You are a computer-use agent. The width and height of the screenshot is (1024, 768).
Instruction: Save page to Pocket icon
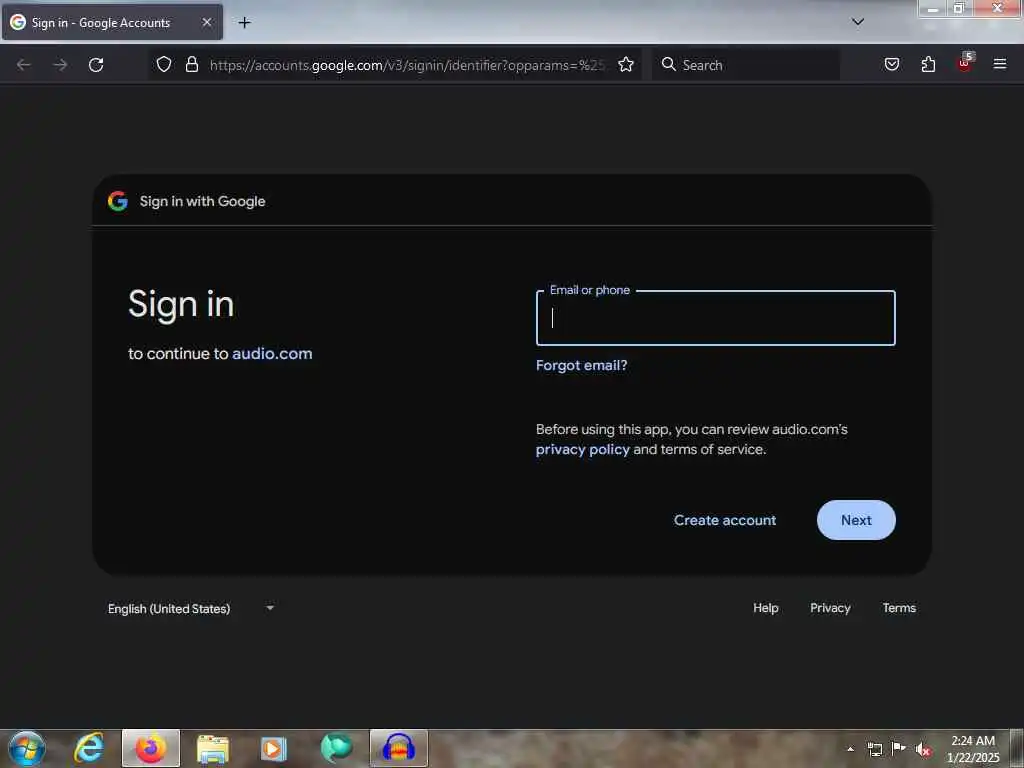pyautogui.click(x=891, y=64)
